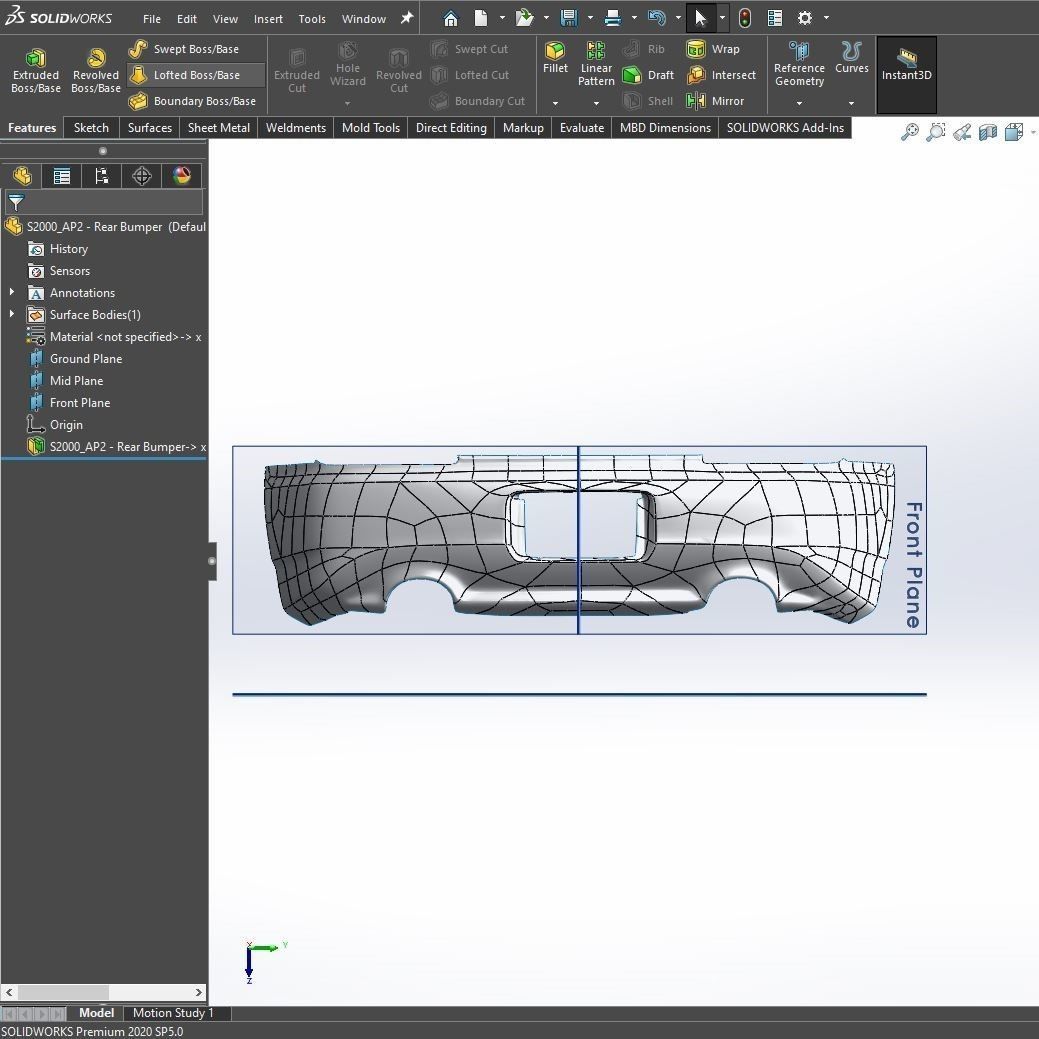Image resolution: width=1039 pixels, height=1039 pixels.
Task: Expand the Surface Bodies(1) node
Action: tap(11, 313)
